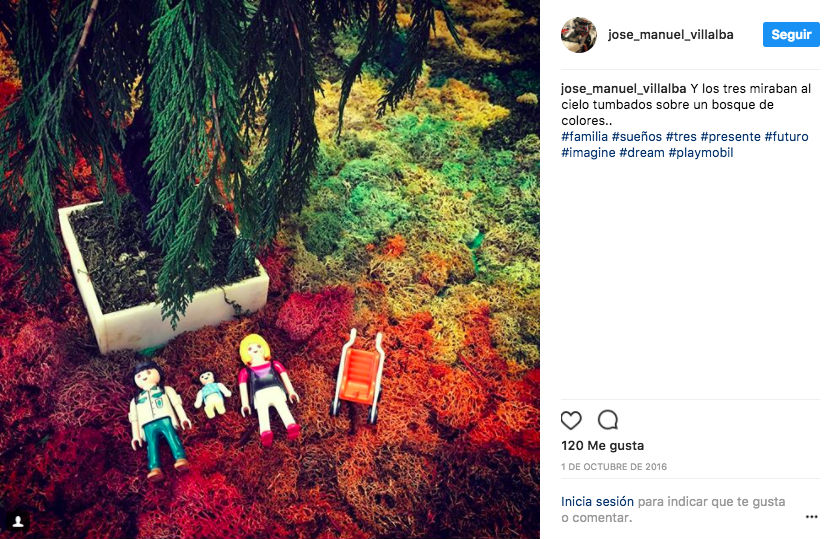This screenshot has width=840, height=539.
Task: Open the #playmobil hashtag
Action: [701, 153]
